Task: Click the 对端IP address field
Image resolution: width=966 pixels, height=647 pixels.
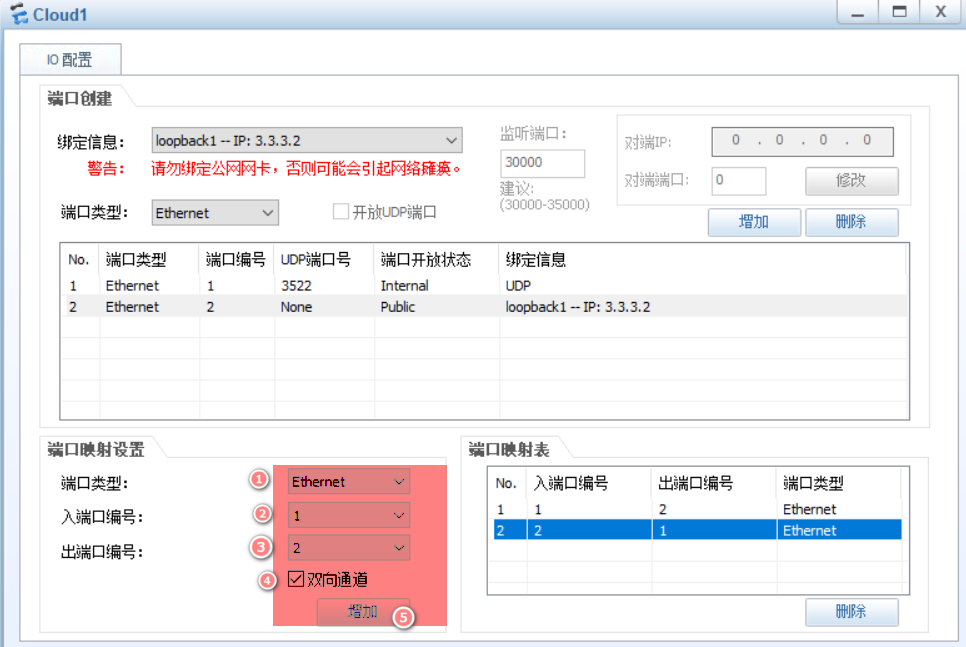Action: pos(802,141)
